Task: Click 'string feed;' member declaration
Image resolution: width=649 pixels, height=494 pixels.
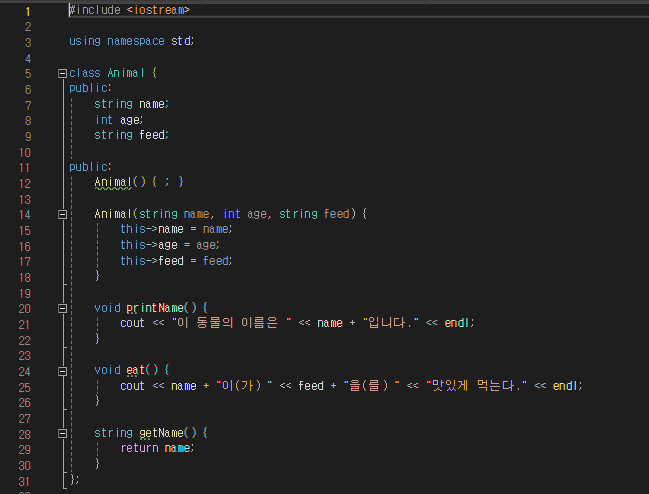Action: coord(131,135)
